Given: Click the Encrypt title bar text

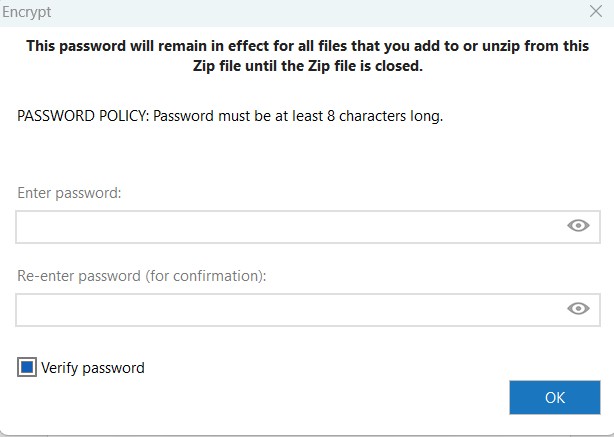Looking at the screenshot, I should (x=27, y=12).
